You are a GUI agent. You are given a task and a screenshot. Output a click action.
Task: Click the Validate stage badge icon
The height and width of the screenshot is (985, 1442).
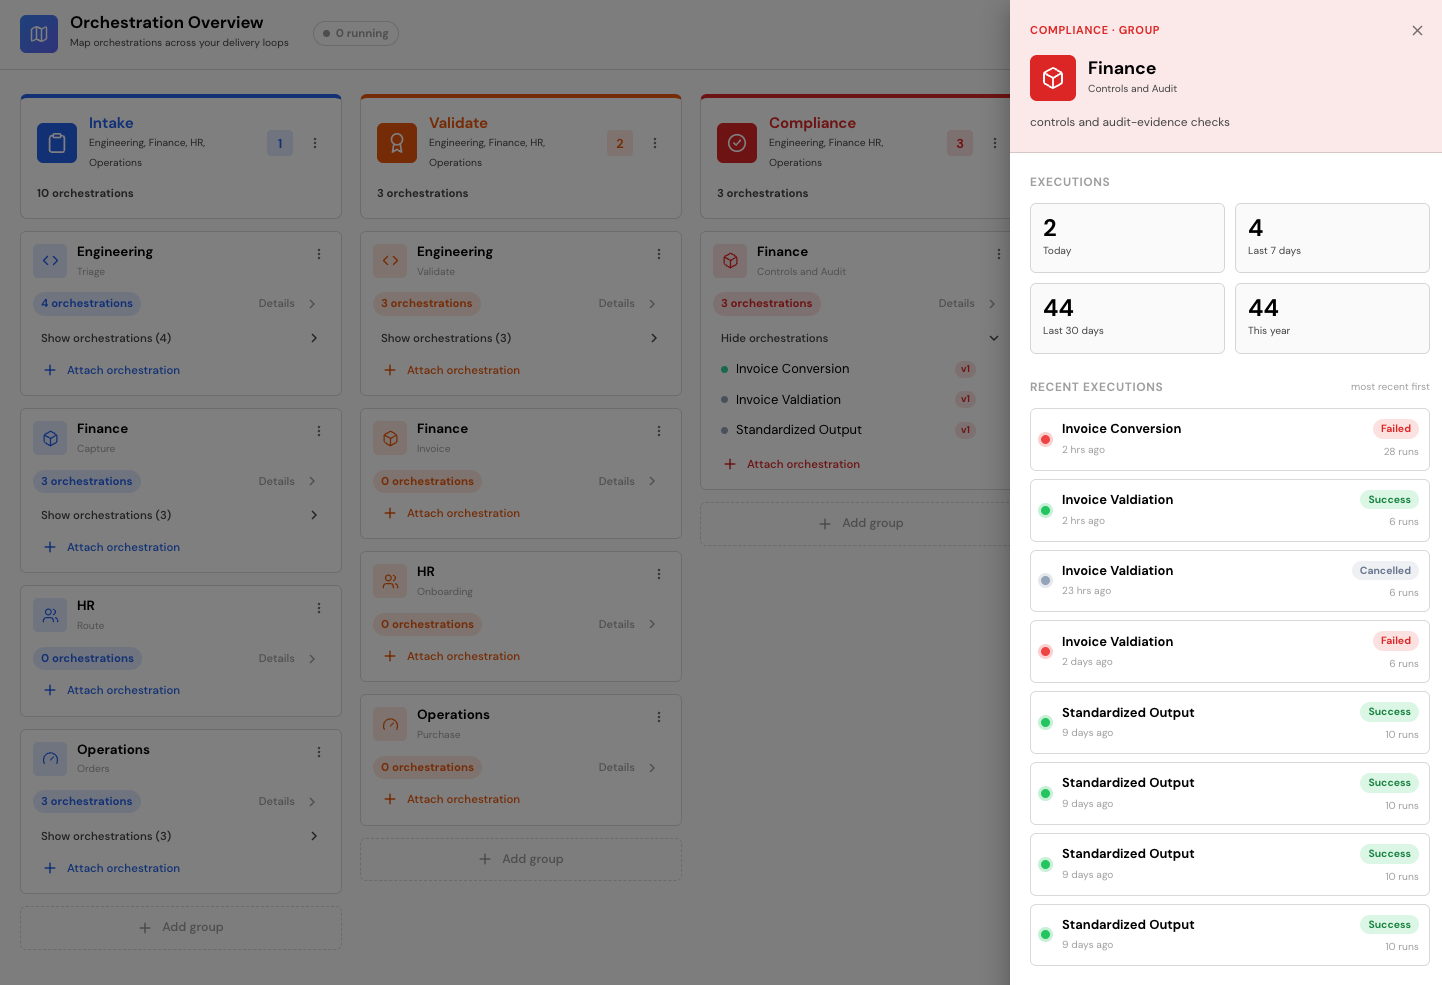point(397,143)
